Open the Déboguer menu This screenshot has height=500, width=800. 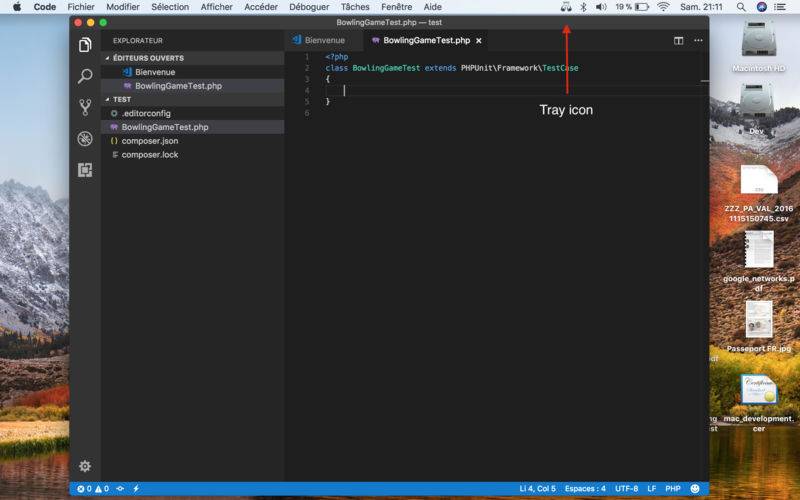[309, 7]
